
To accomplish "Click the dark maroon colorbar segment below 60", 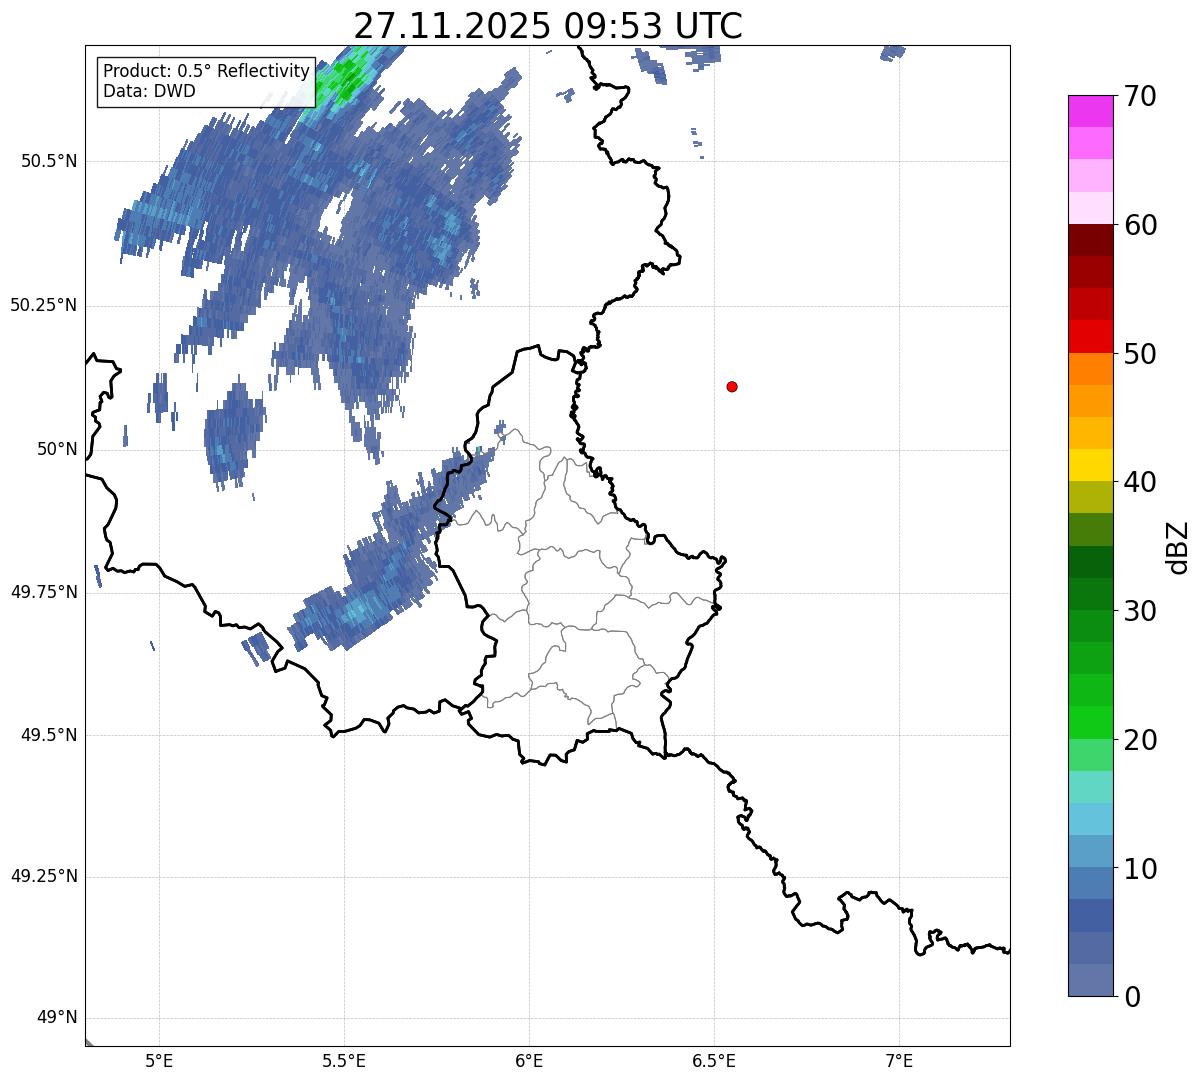I will 1091,240.
